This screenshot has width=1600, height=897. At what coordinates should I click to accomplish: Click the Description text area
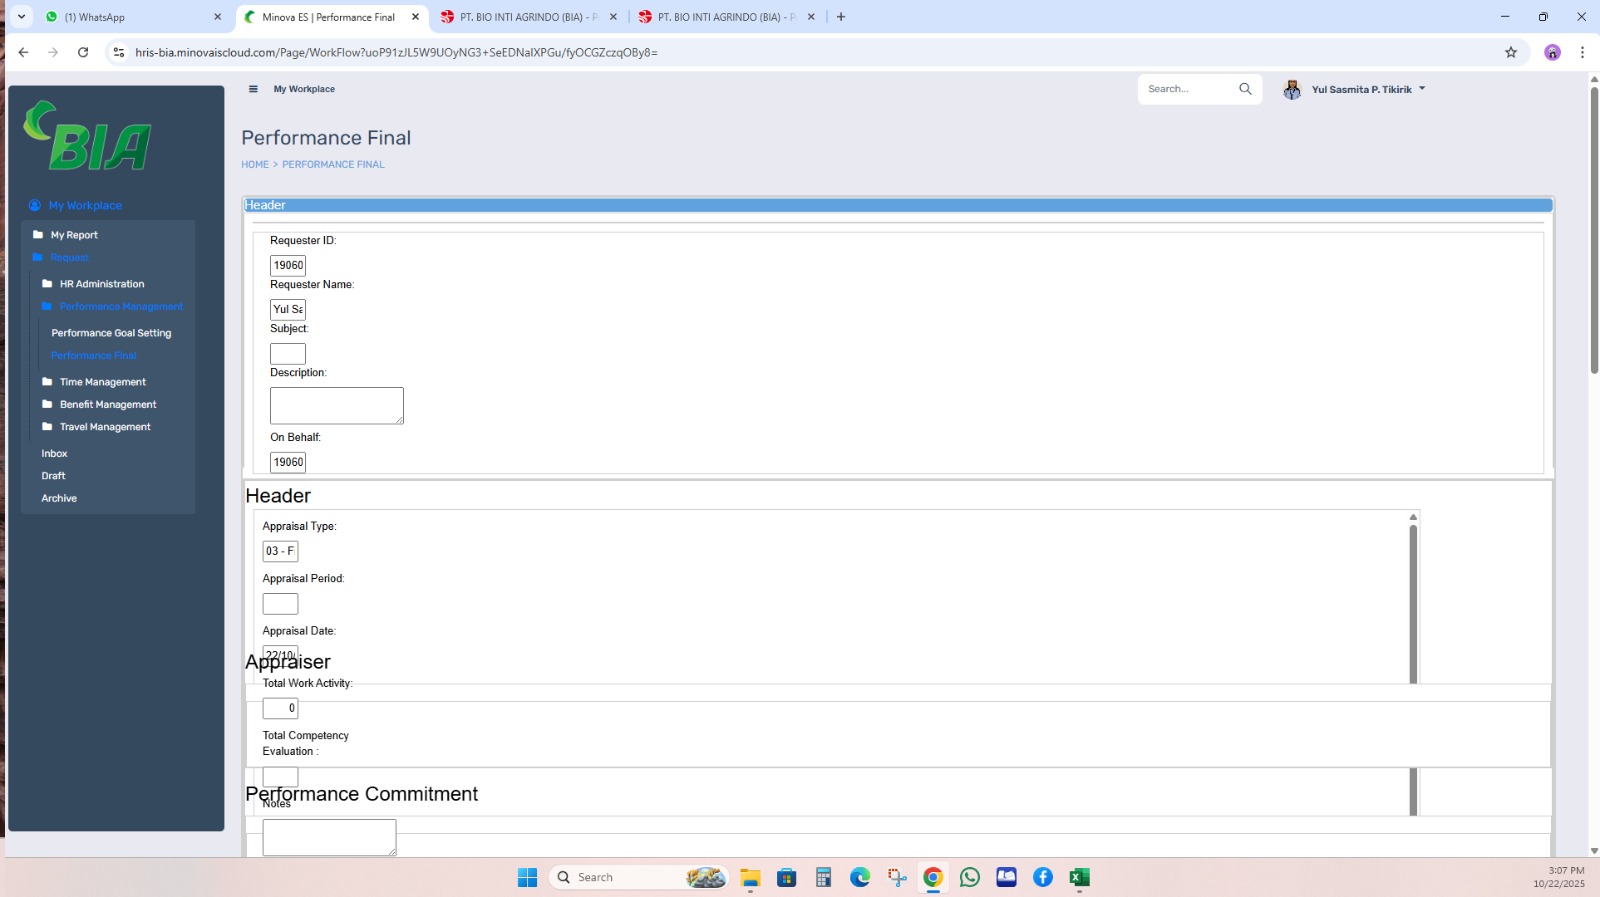(x=336, y=406)
